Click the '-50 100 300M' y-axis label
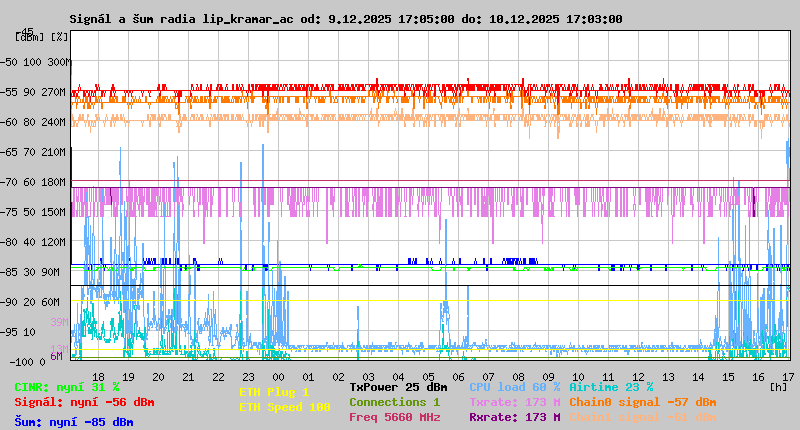Image resolution: width=800 pixels, height=430 pixels. (x=34, y=62)
